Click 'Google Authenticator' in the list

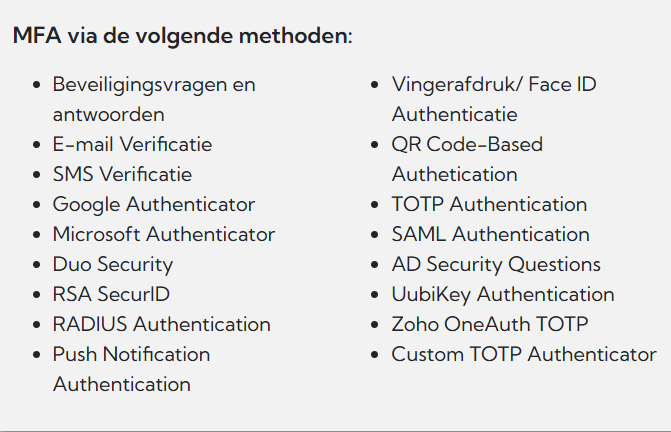coord(153,204)
